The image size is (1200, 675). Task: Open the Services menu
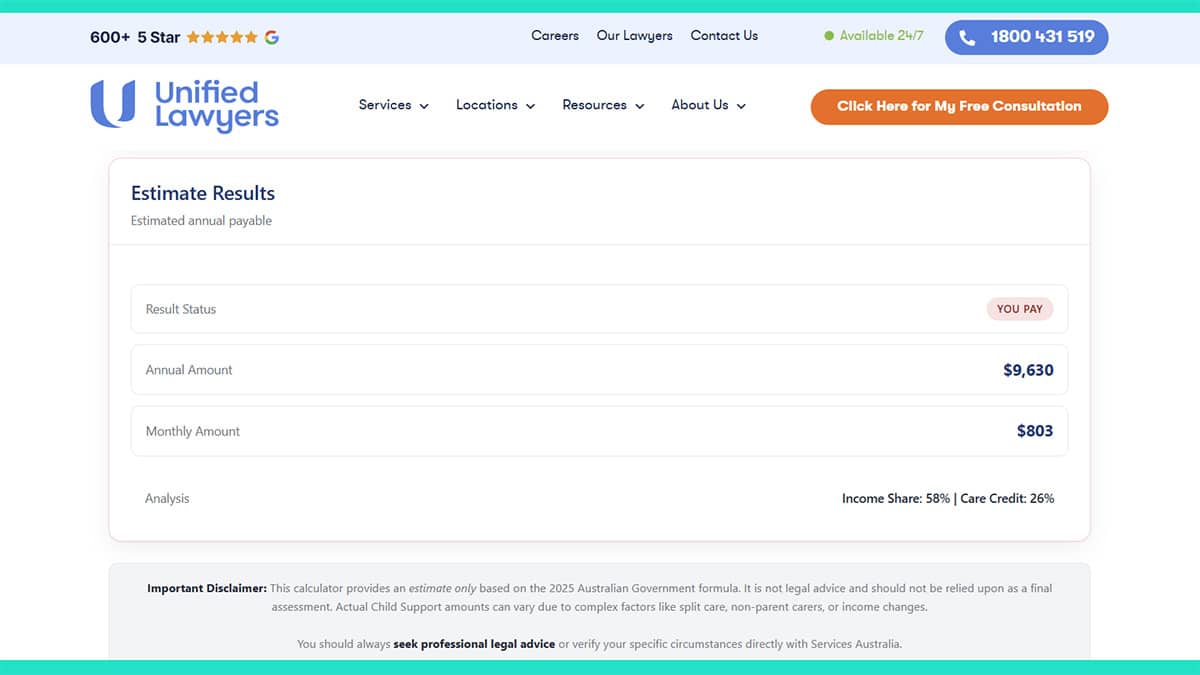[385, 105]
